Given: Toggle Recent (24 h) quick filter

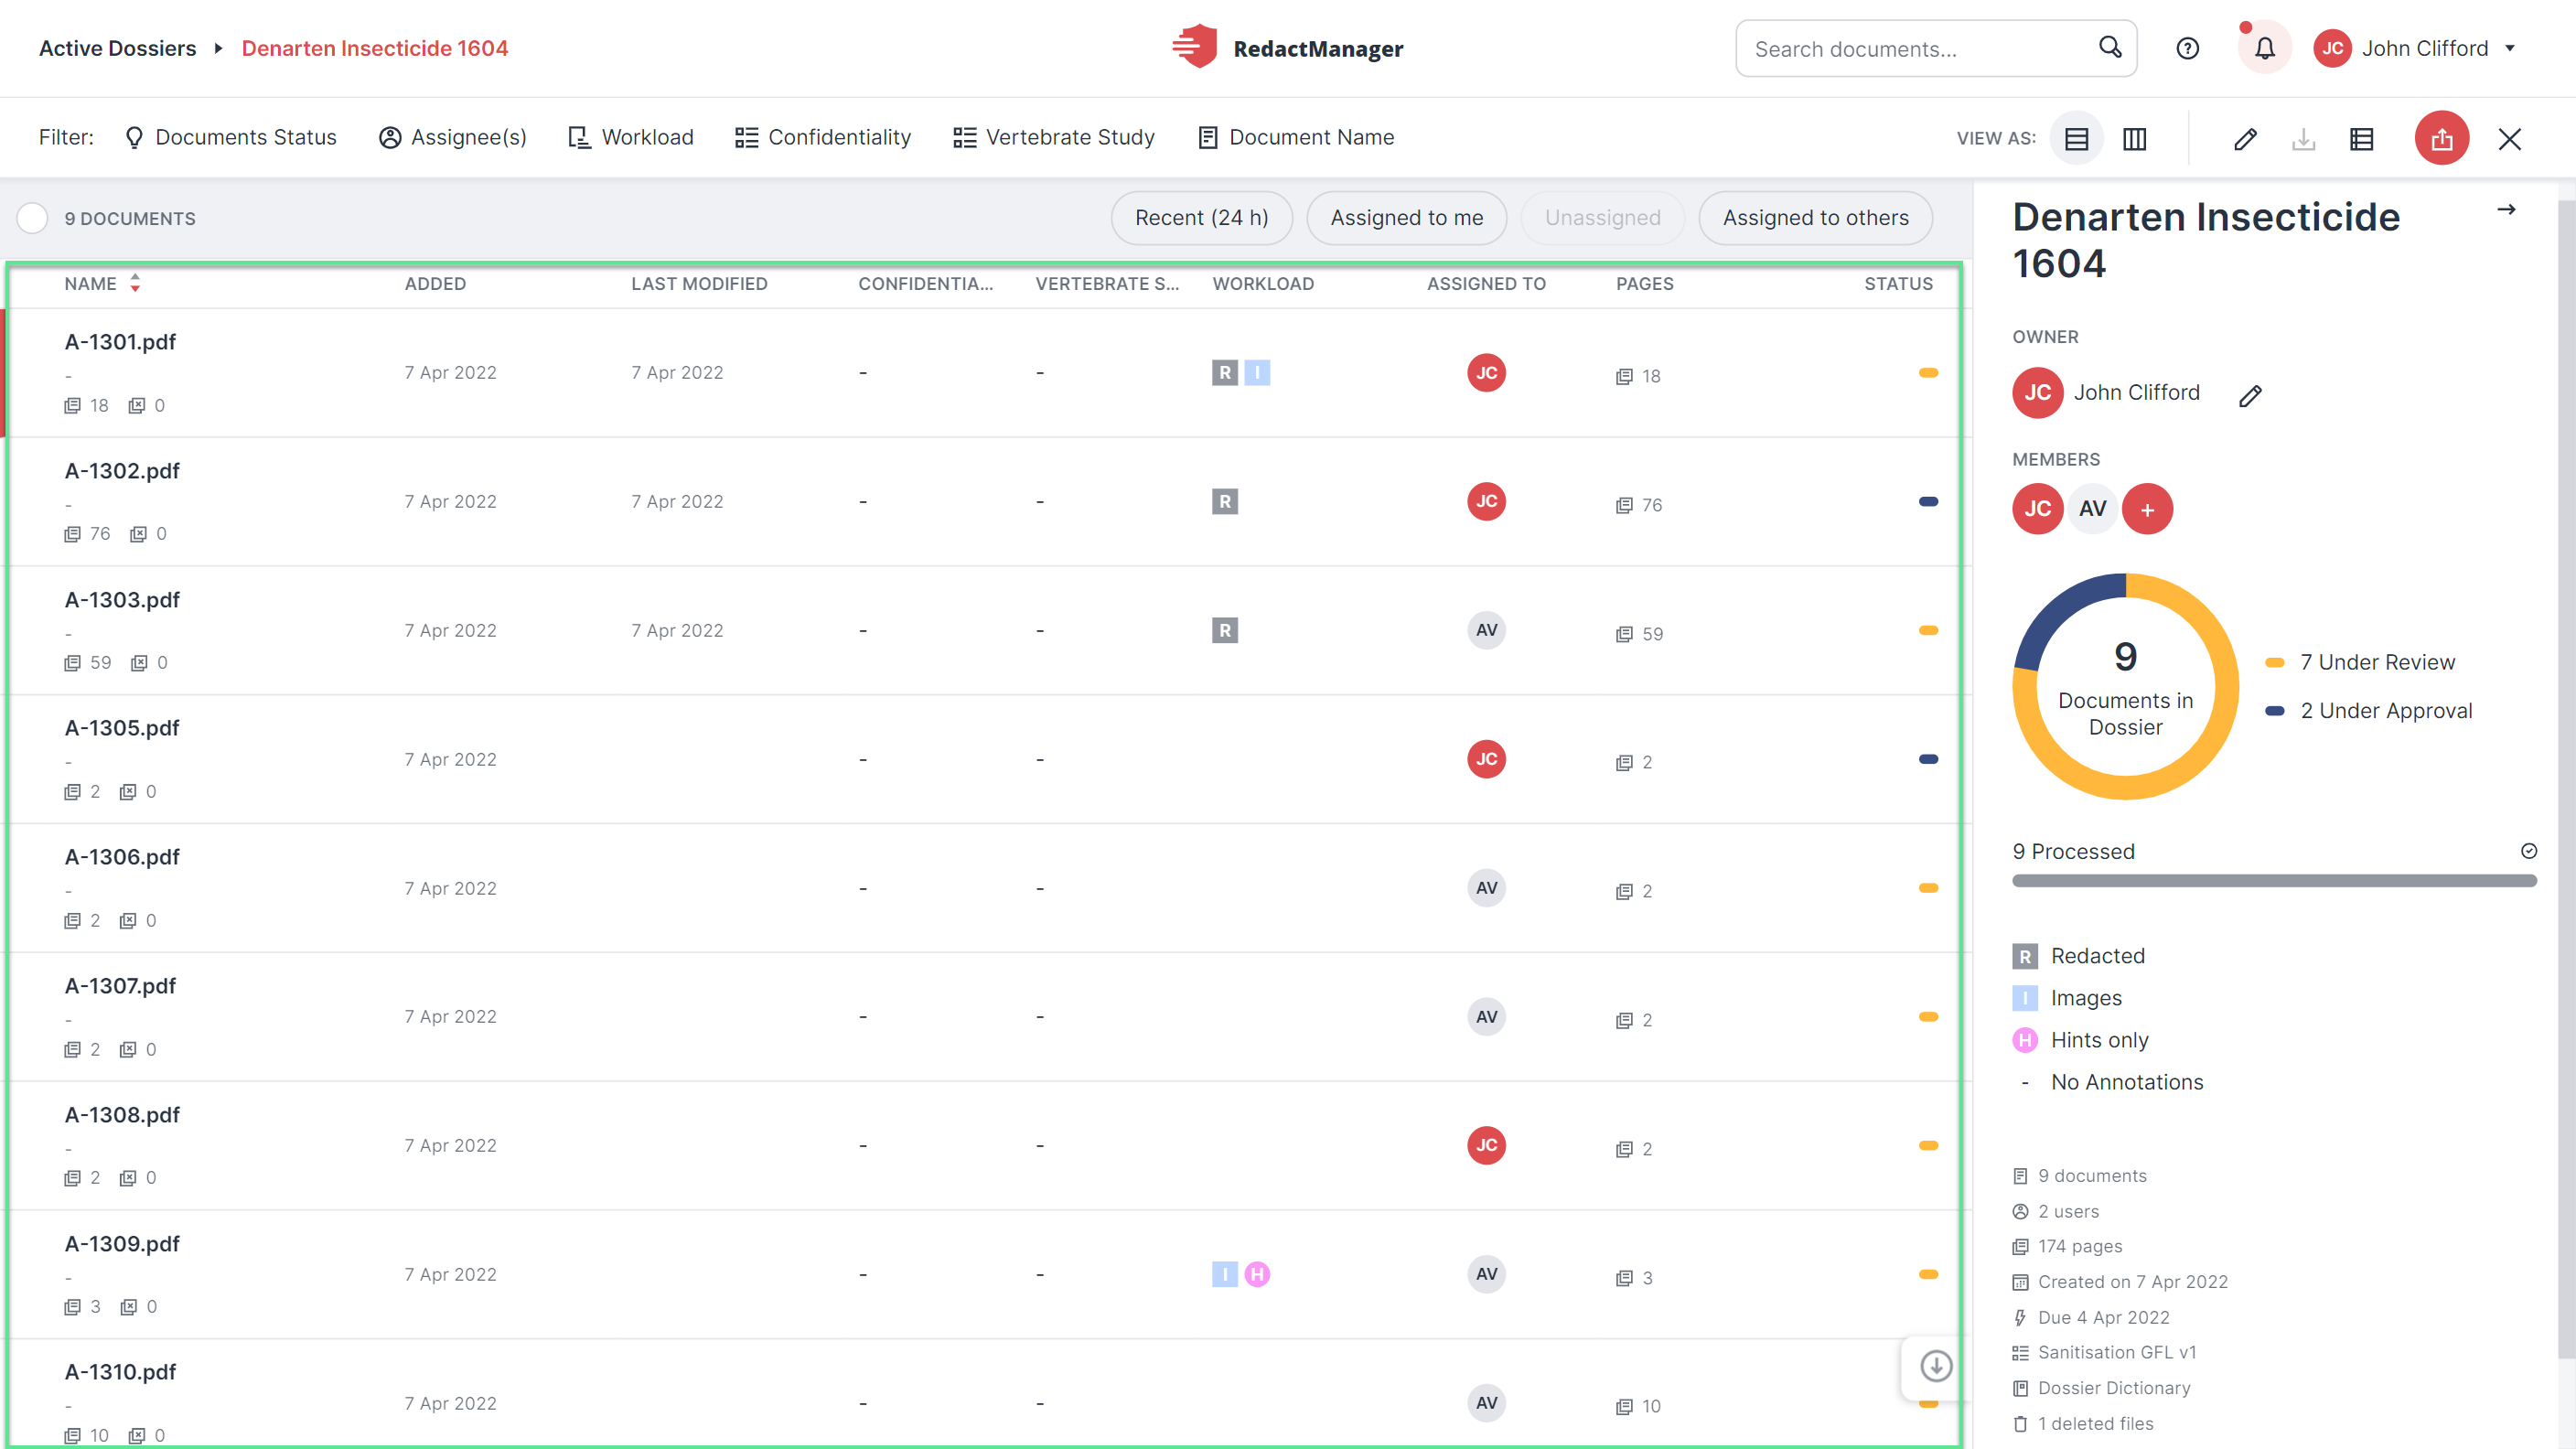Looking at the screenshot, I should pos(1201,218).
